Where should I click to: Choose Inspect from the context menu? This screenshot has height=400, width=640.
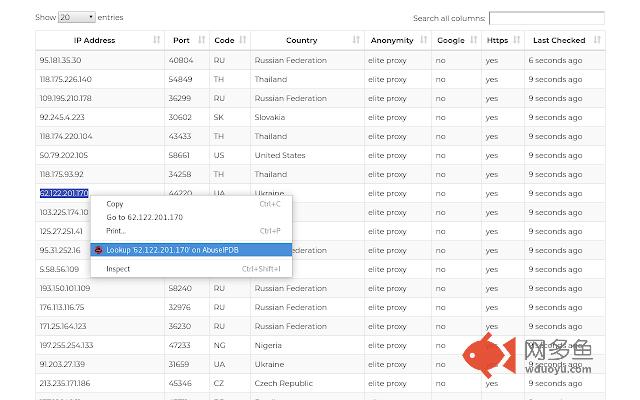click(x=191, y=269)
